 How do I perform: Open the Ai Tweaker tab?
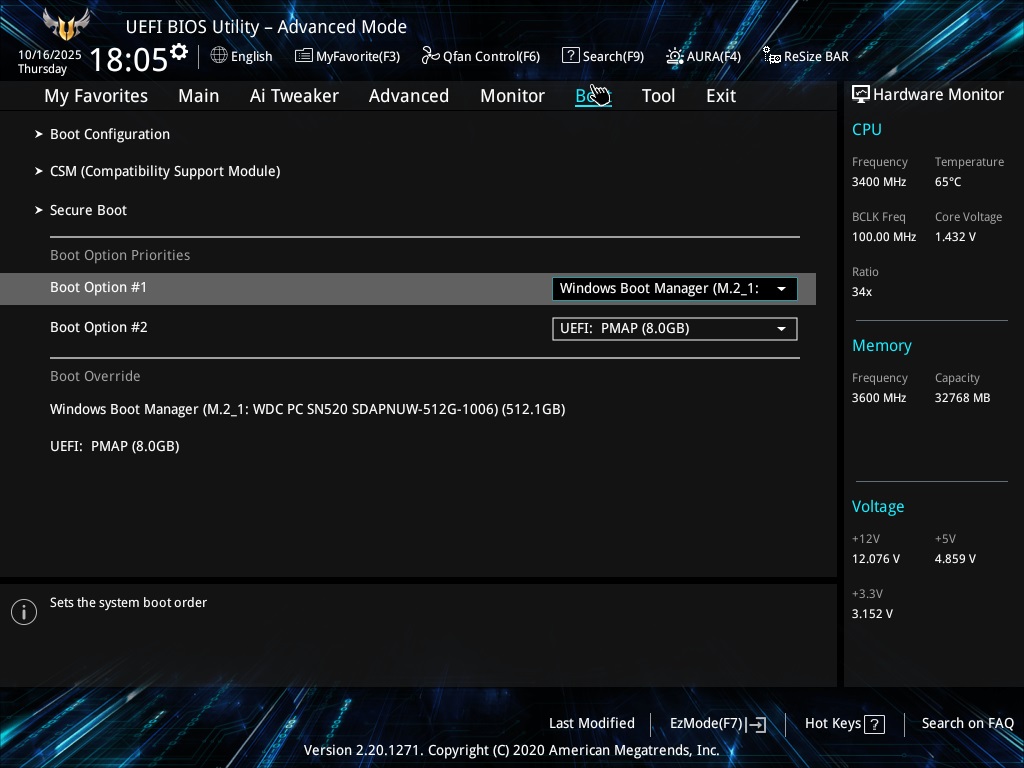coord(294,96)
